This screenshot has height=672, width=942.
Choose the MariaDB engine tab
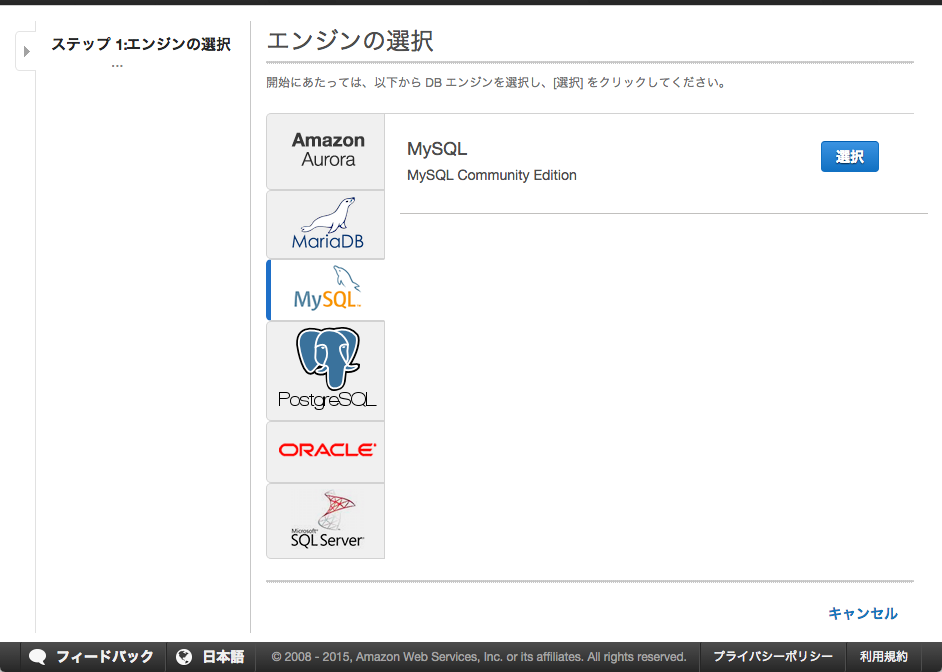tap(326, 225)
